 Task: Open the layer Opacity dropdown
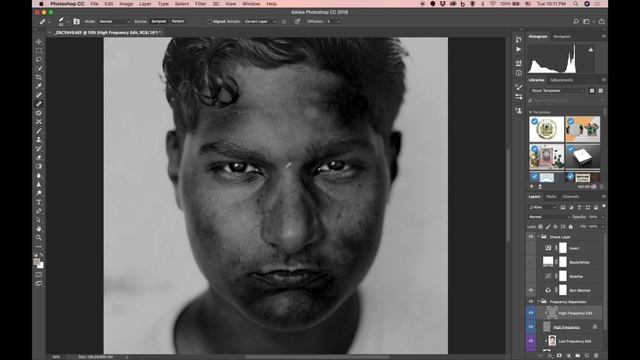[x=602, y=217]
